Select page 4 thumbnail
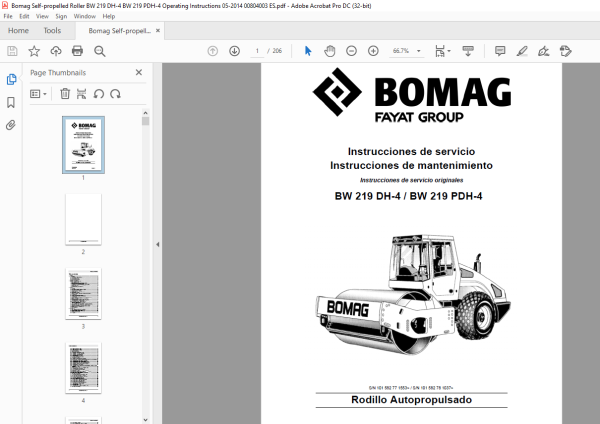The width and height of the screenshot is (600, 424). (83, 368)
